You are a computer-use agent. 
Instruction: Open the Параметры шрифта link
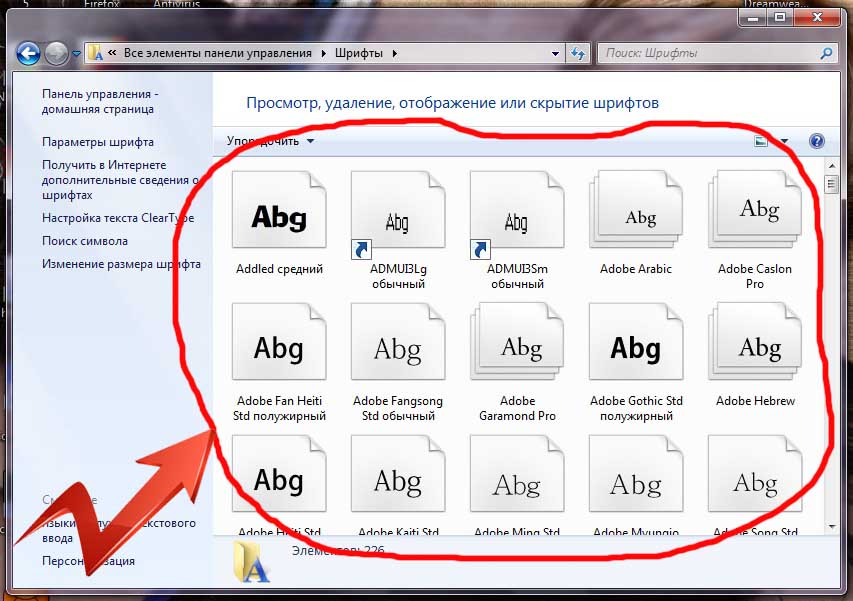coord(98,142)
